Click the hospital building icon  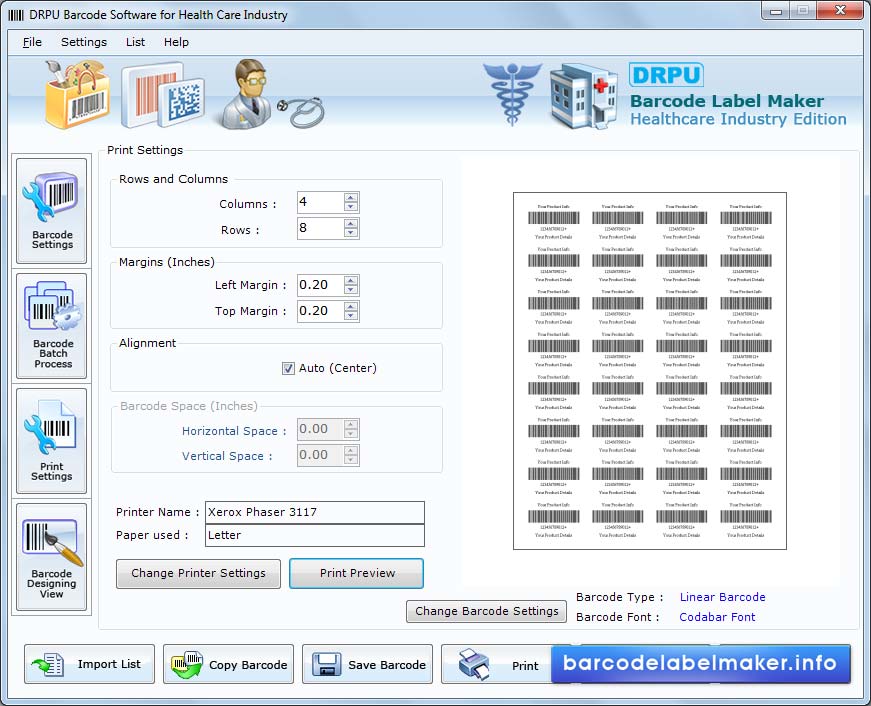pos(583,96)
